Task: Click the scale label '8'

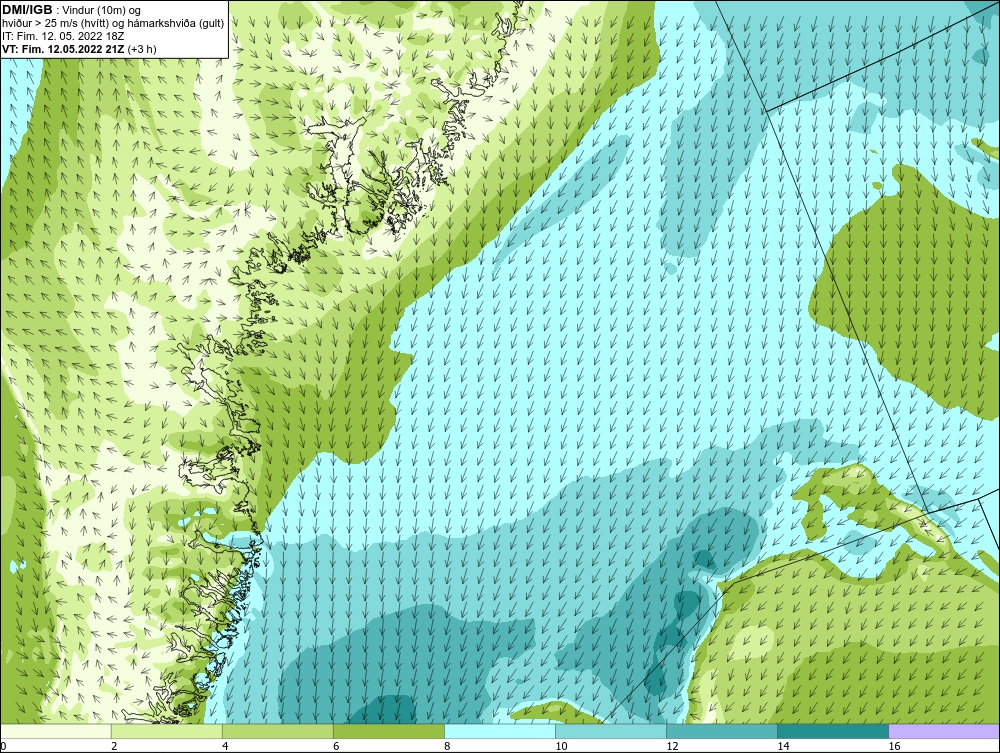Action: (447, 746)
